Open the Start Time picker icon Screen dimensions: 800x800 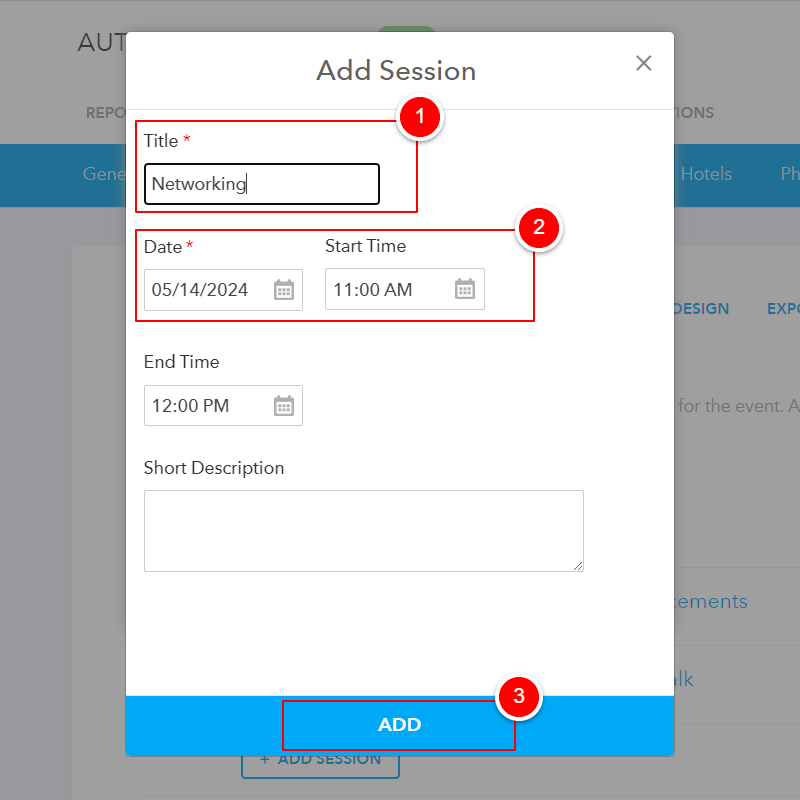click(x=465, y=290)
